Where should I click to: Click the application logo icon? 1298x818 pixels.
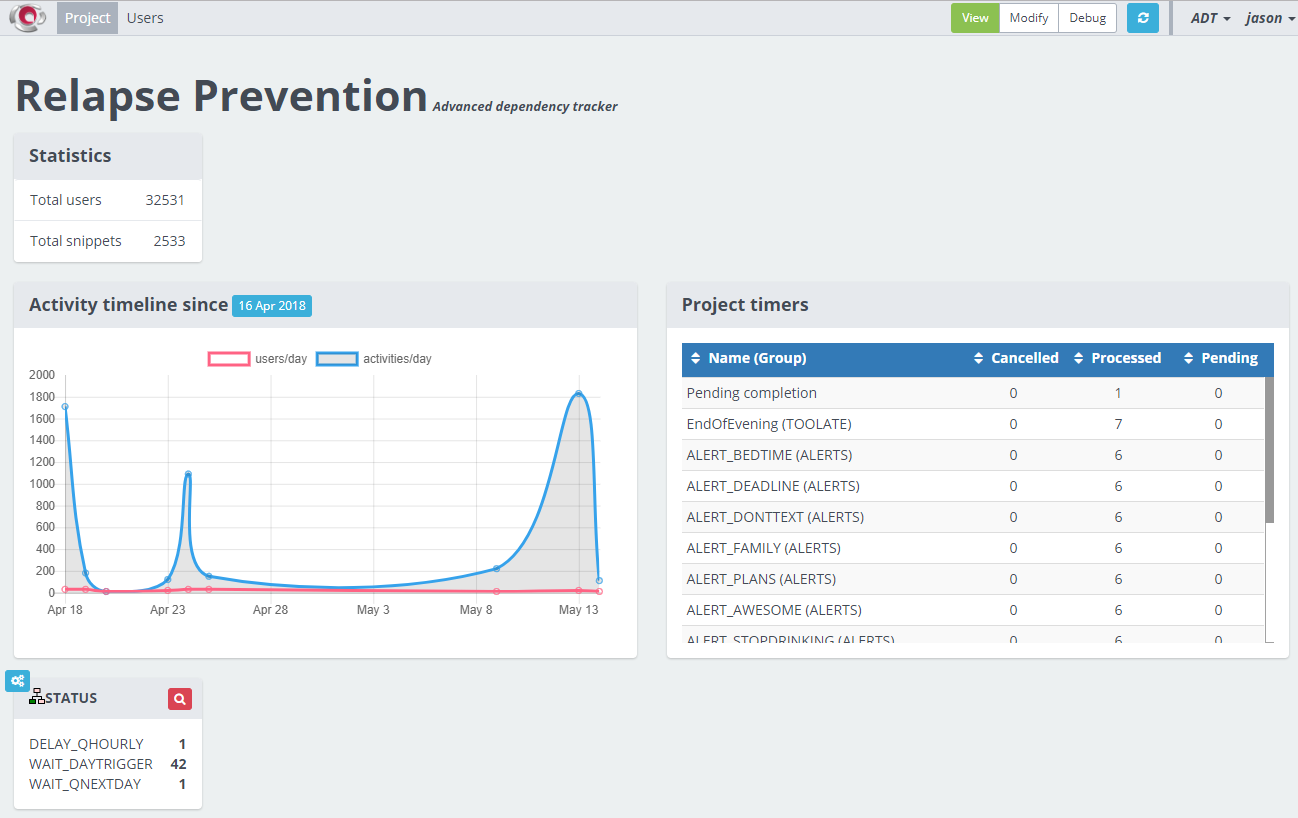pyautogui.click(x=28, y=17)
